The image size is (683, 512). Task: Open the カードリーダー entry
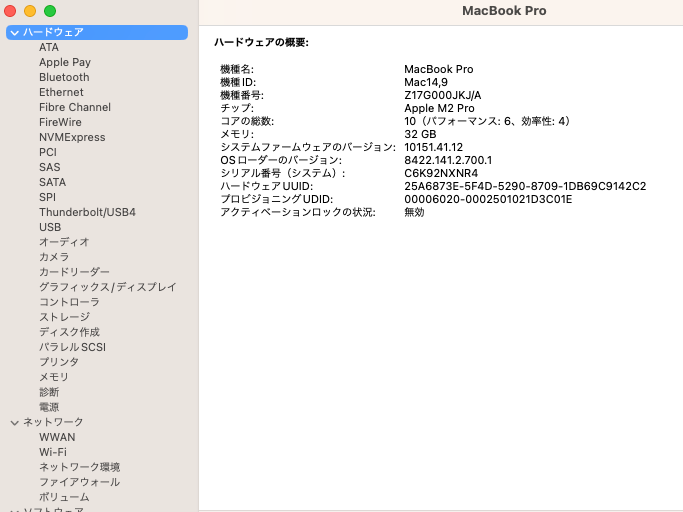74,272
